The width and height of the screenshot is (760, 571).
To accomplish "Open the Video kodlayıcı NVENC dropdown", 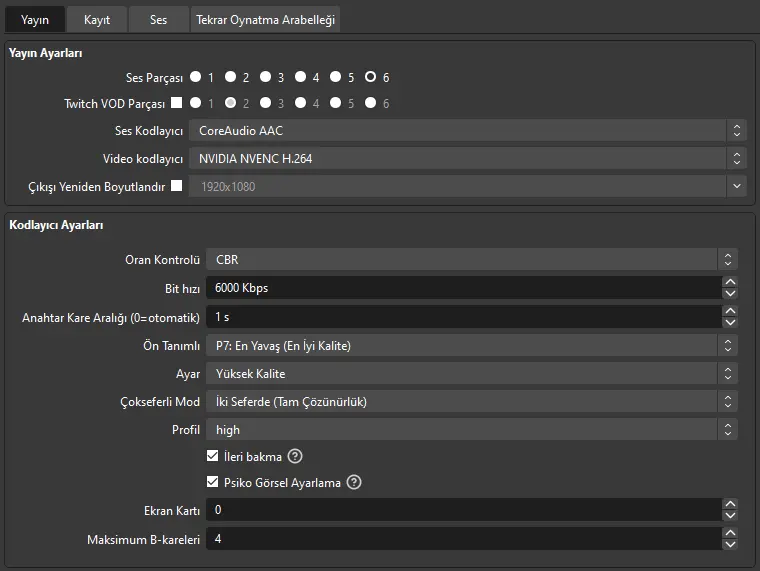I will (x=468, y=159).
